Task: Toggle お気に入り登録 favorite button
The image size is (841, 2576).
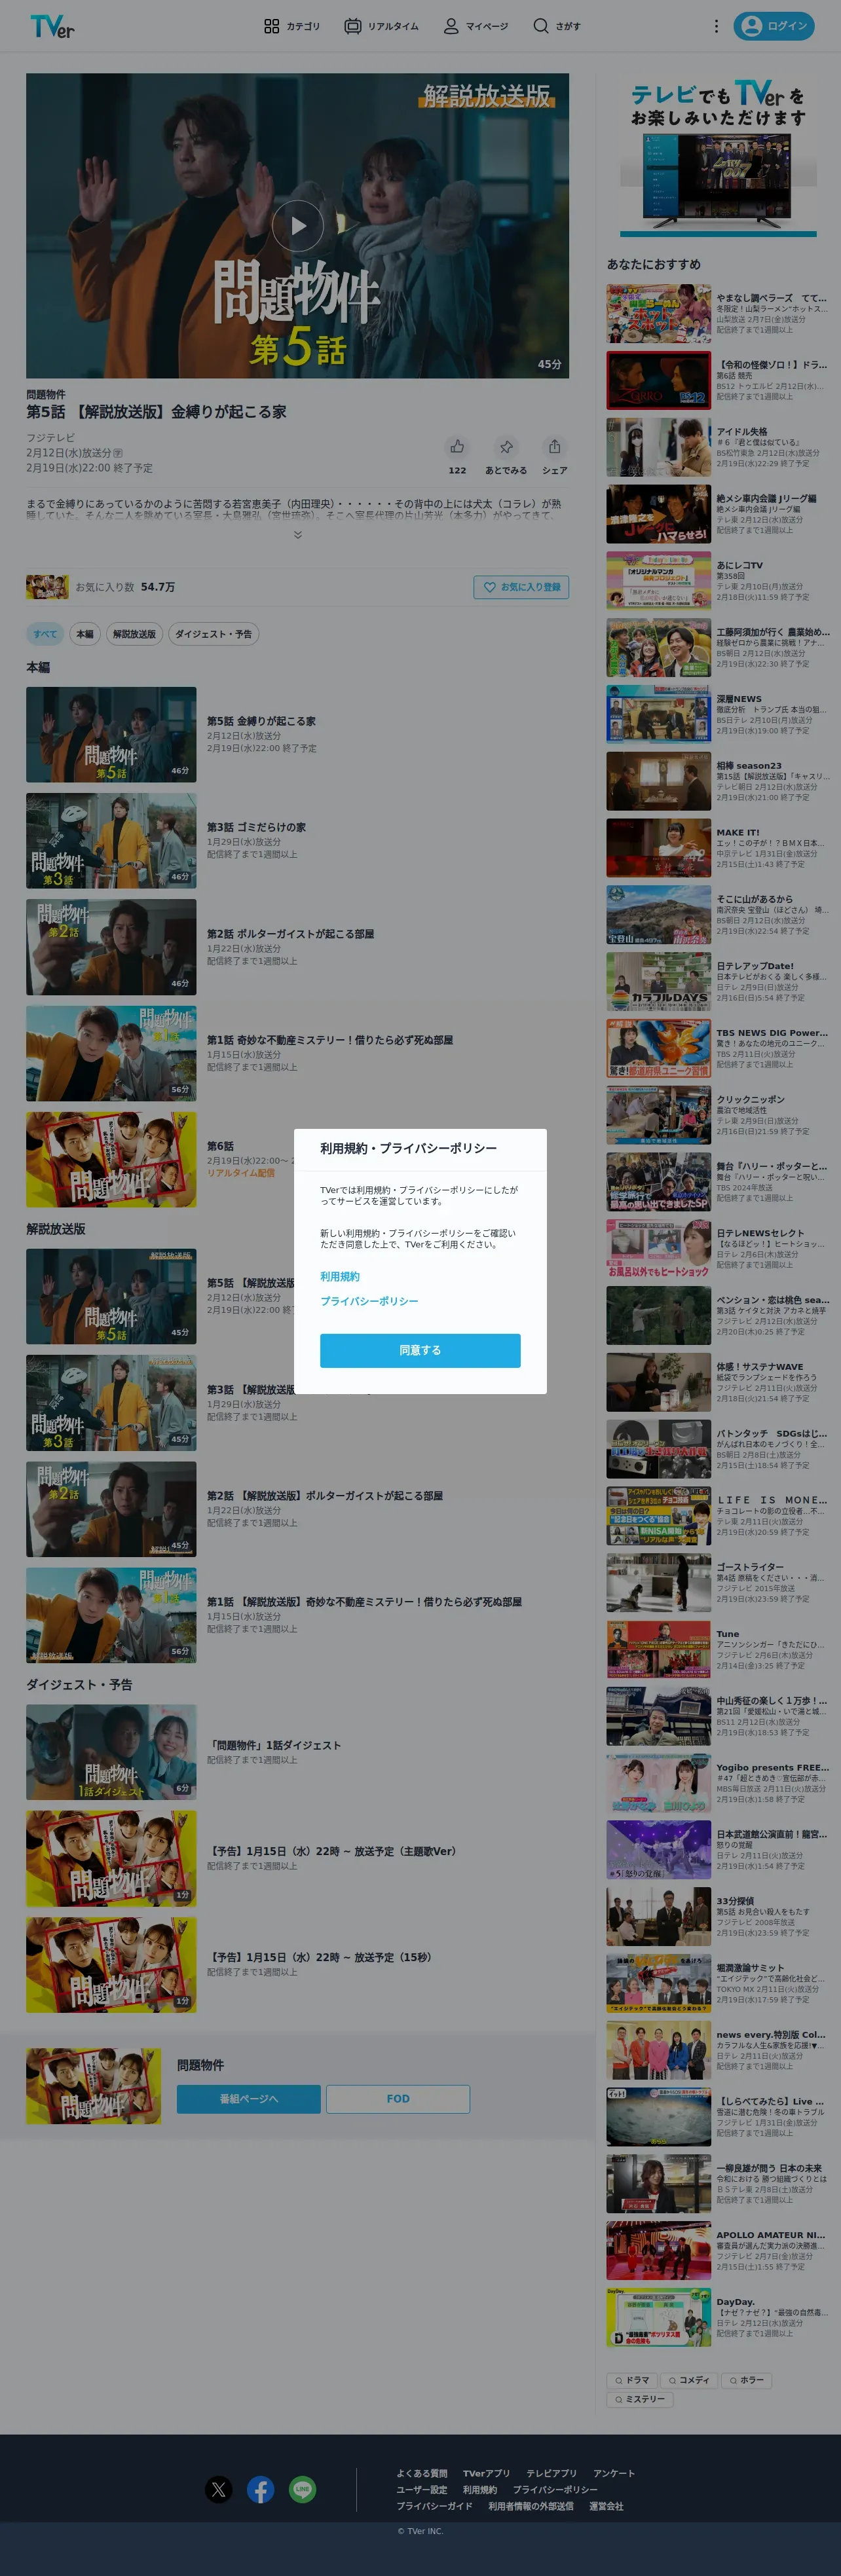Action: tap(521, 587)
